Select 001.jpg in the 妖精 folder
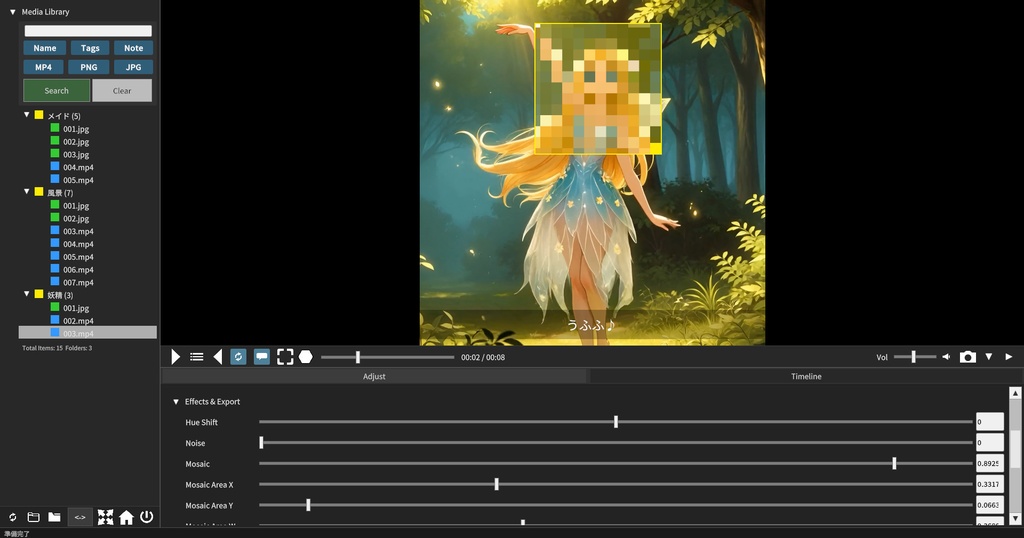Image resolution: width=1024 pixels, height=538 pixels. coord(76,308)
